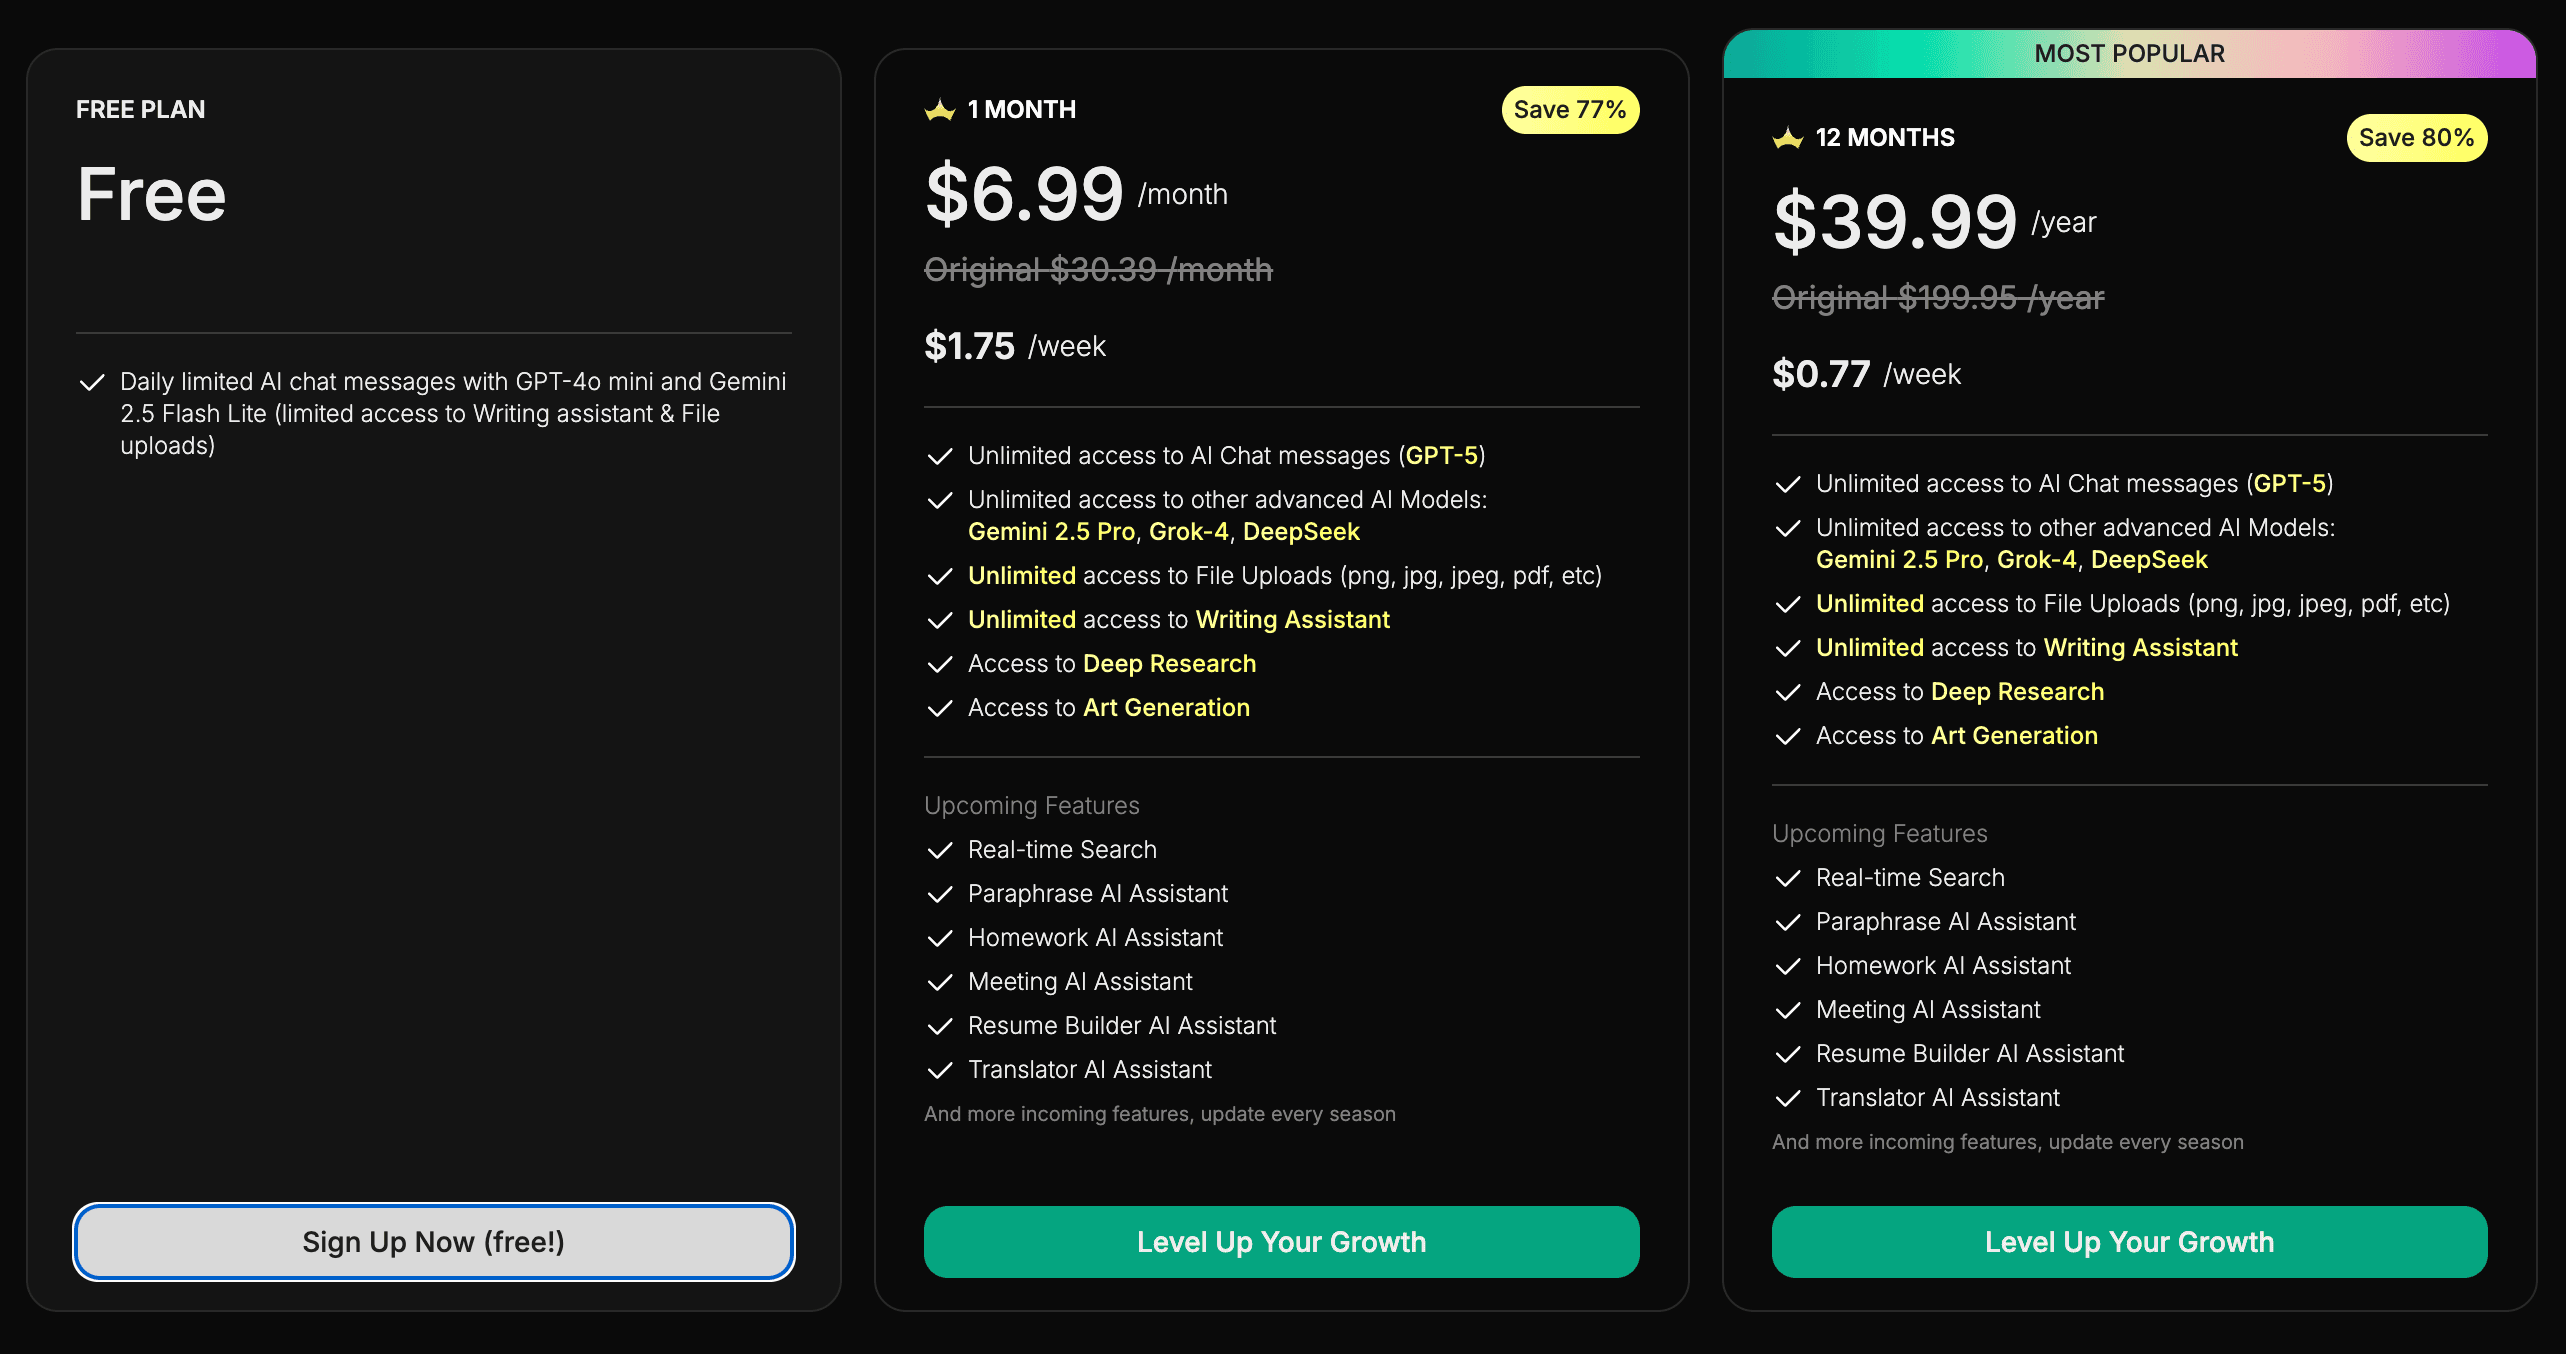Click the Gemini 2.5 Pro model name
Screen dimensions: 2566x1354
click(1053, 532)
